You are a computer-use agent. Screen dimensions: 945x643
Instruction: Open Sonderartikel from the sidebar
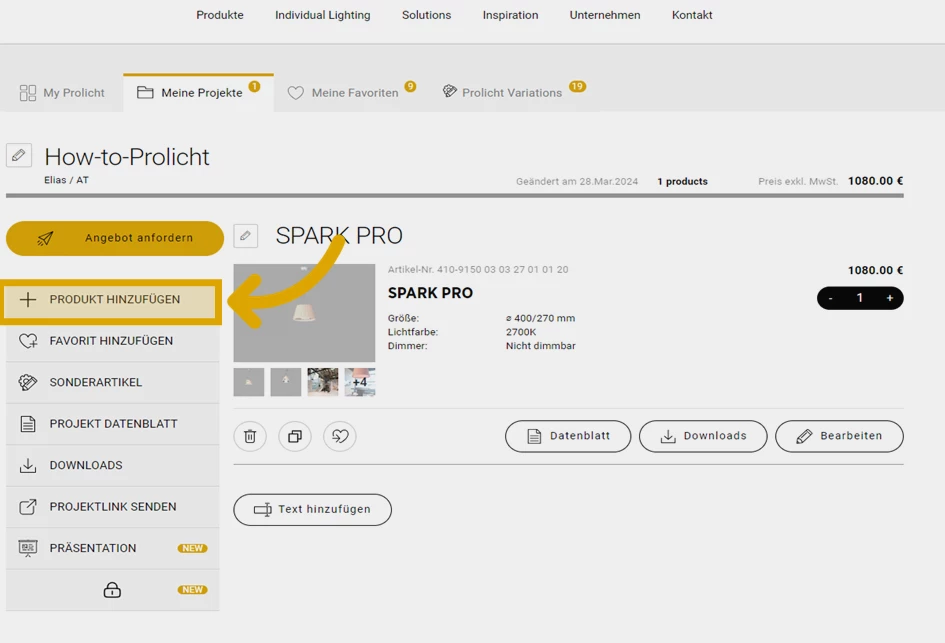96,382
